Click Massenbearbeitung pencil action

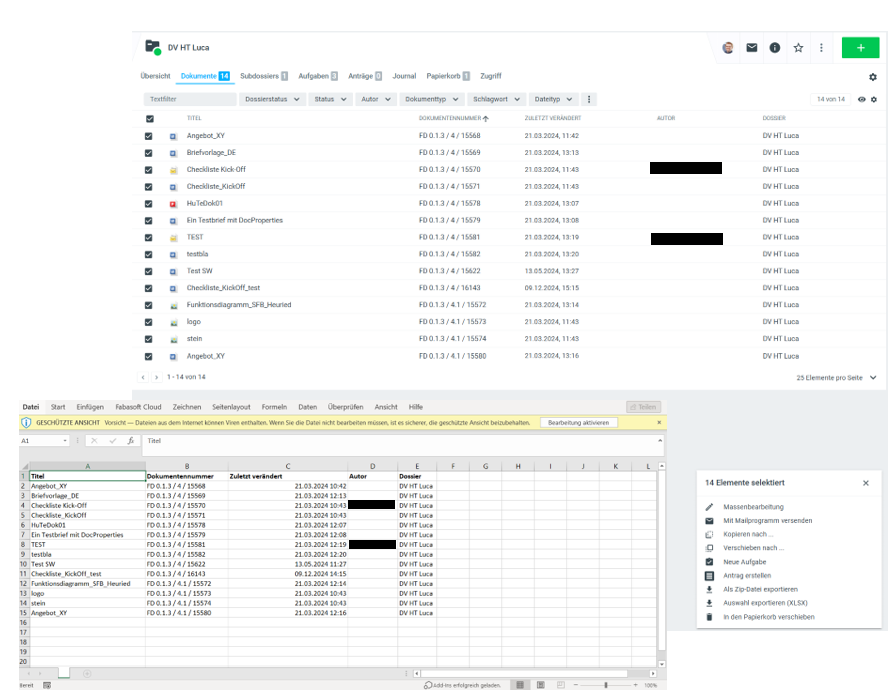(754, 507)
